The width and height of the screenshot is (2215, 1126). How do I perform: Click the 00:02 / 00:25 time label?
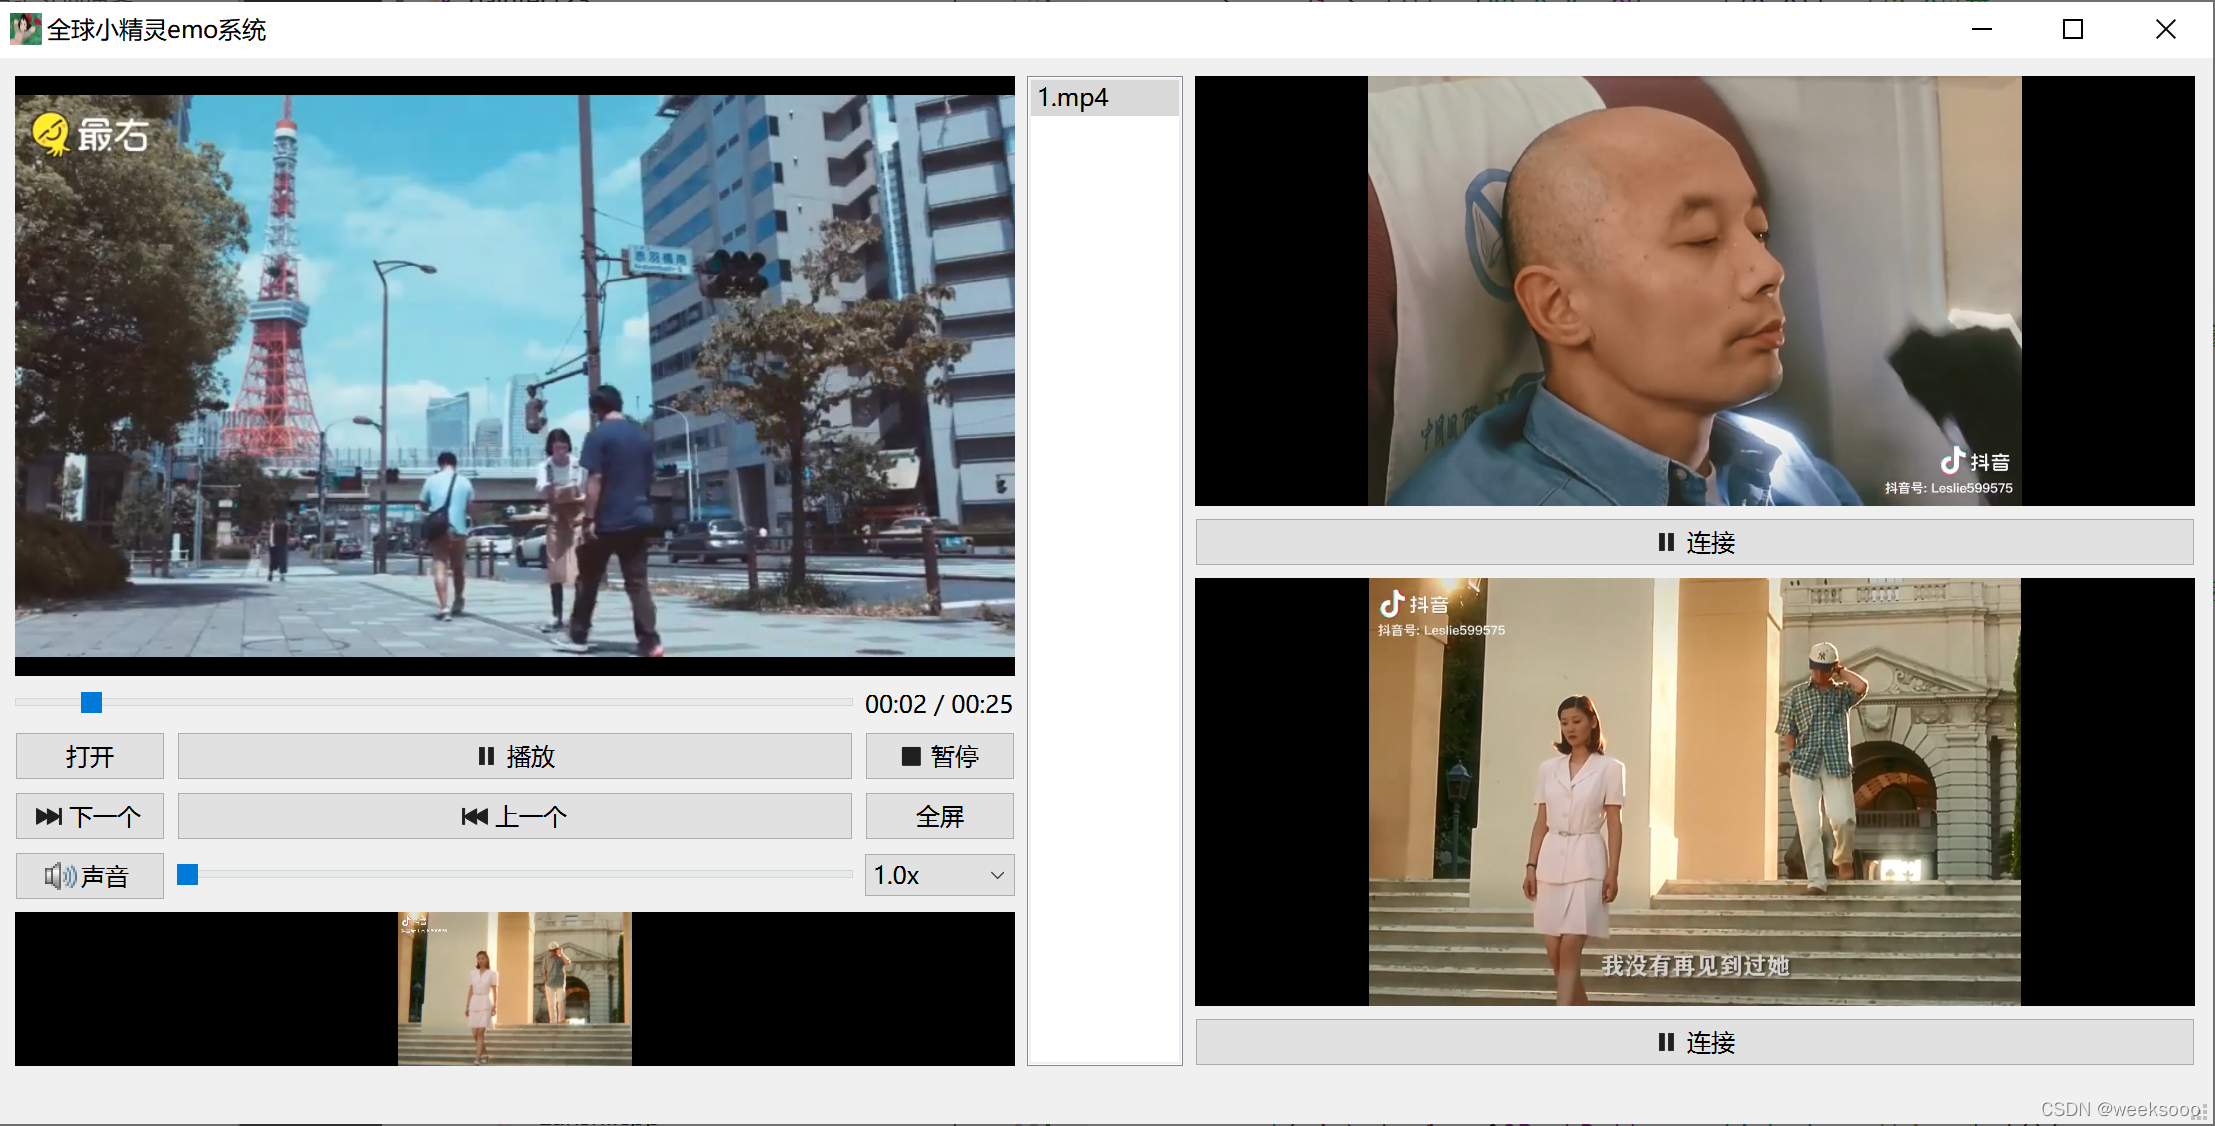coord(939,704)
